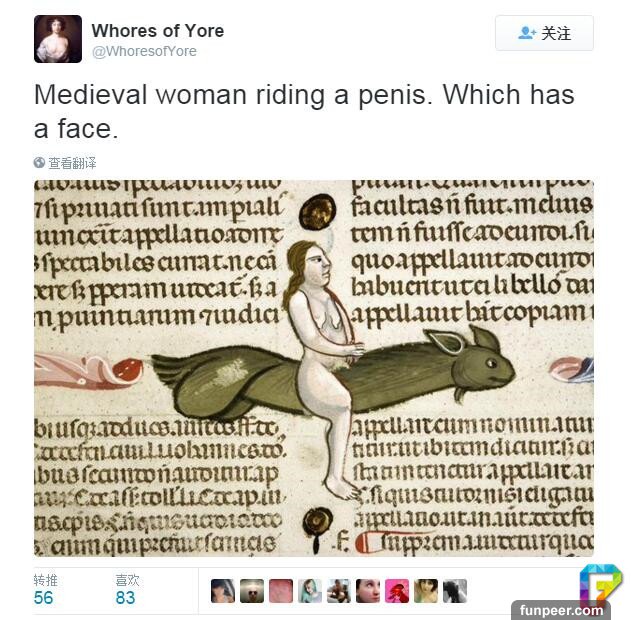Screen dimensions: 631x620
Task: Click the sixth liker avatar showing a face
Action: (368, 591)
